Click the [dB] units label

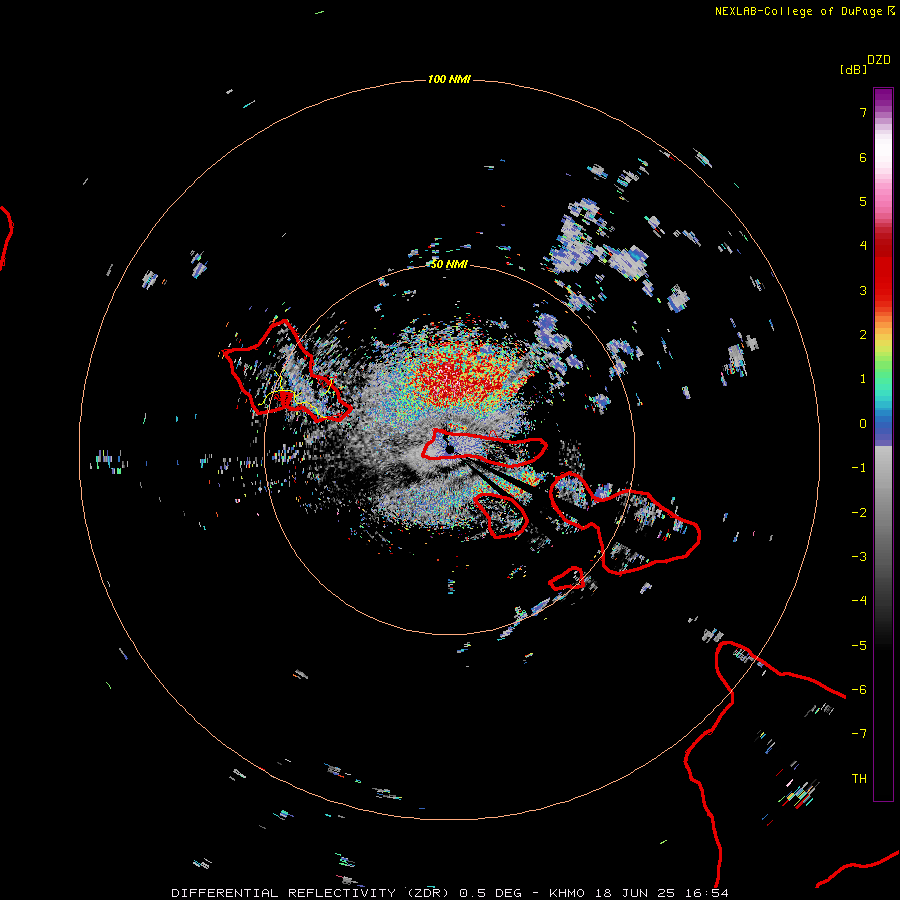pyautogui.click(x=853, y=69)
